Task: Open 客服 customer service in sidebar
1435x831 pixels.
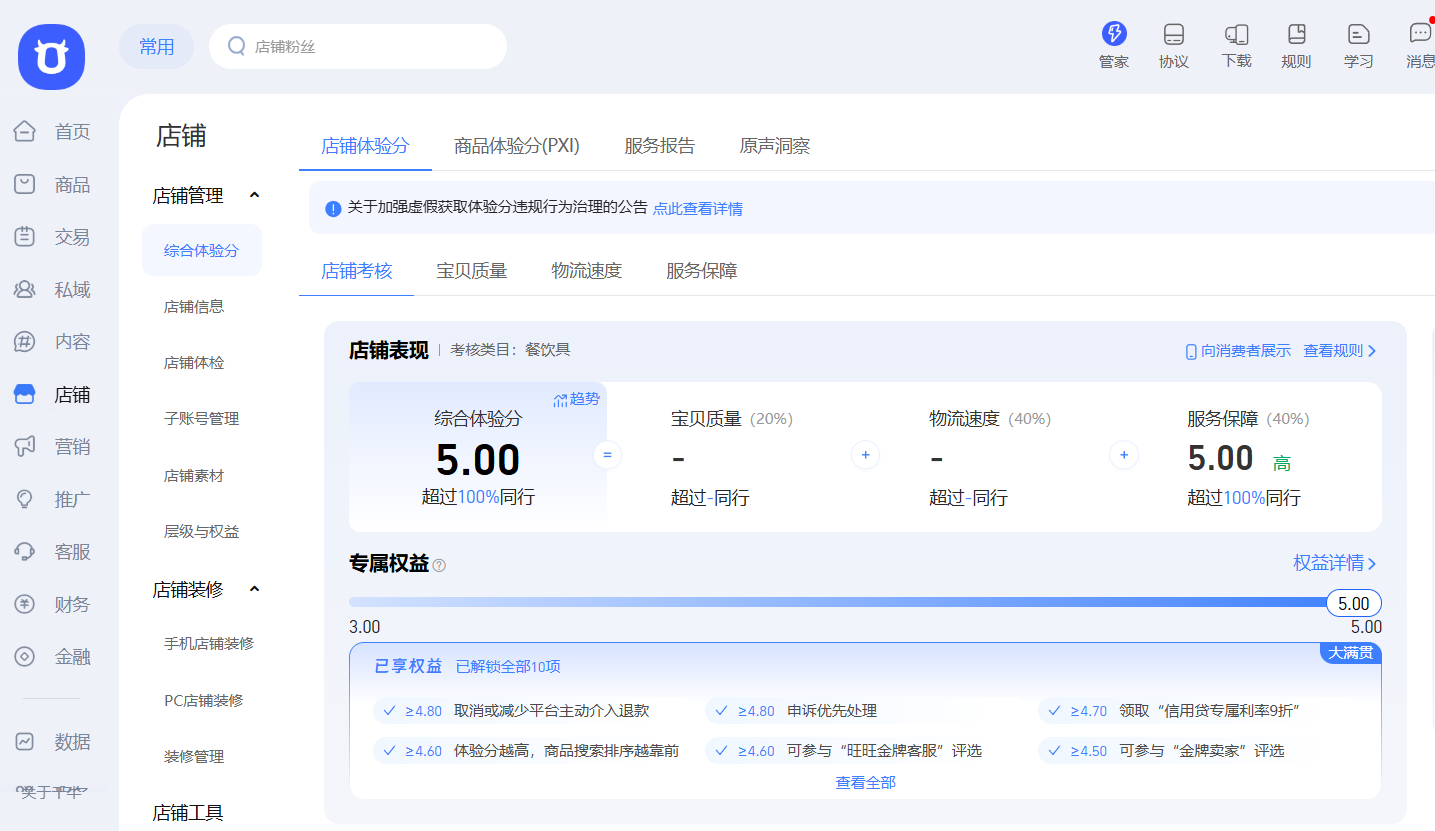Action: coord(52,552)
